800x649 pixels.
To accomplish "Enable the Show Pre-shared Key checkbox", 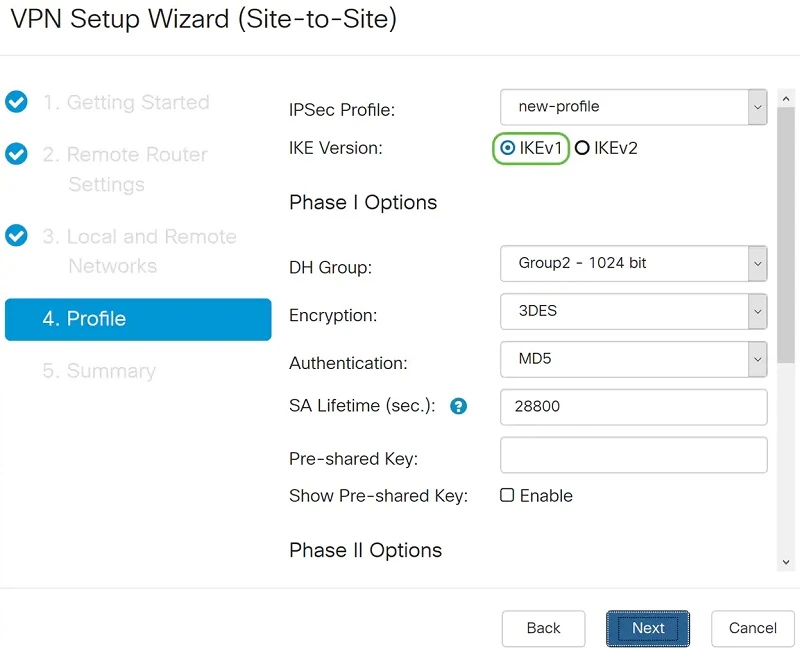I will click(x=507, y=495).
